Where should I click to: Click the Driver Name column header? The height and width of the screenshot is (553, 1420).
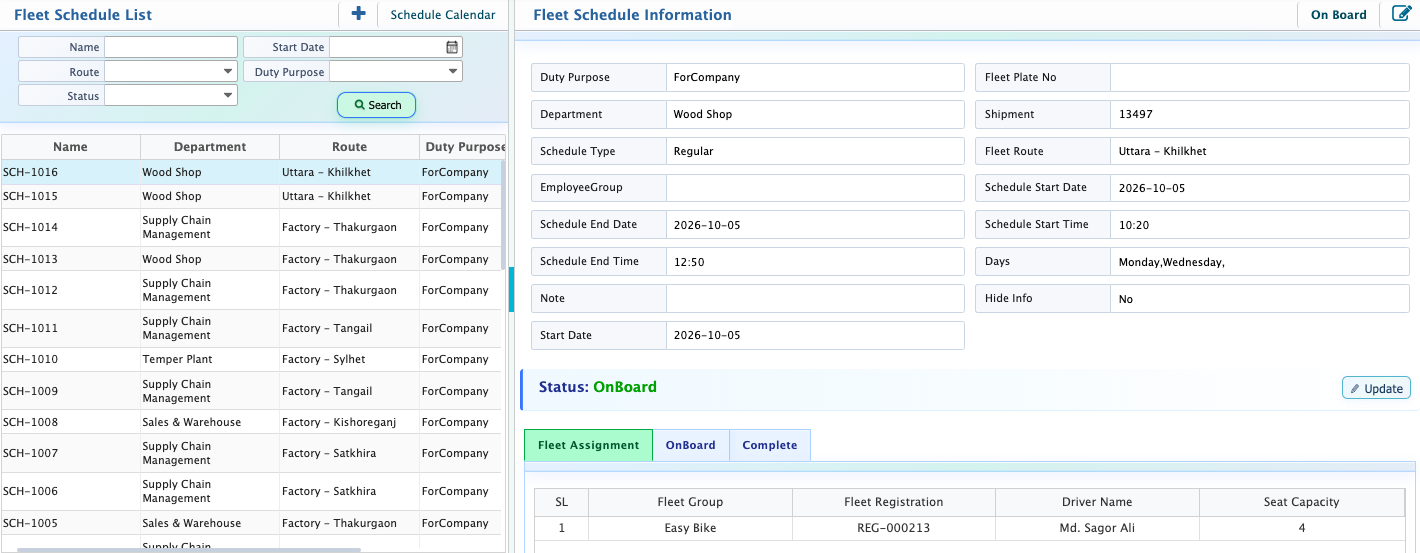pyautogui.click(x=1097, y=502)
